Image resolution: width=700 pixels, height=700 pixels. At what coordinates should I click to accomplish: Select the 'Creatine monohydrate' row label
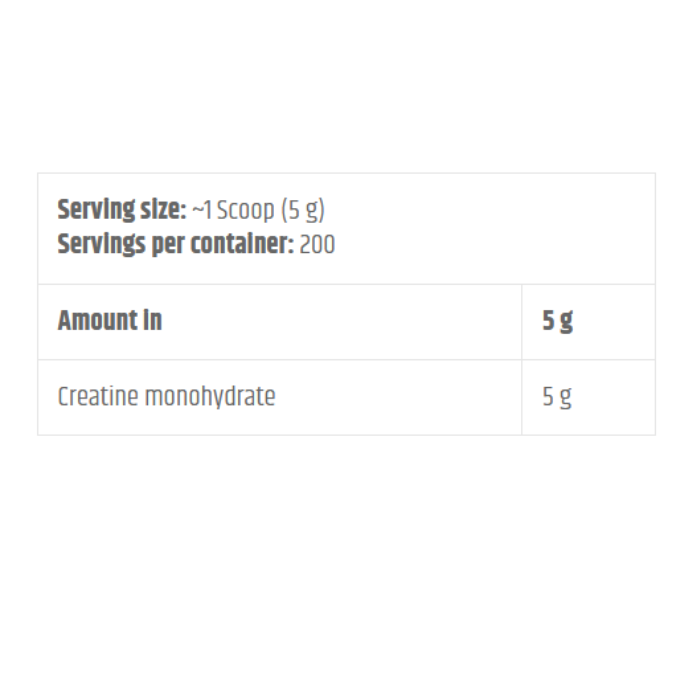click(167, 396)
